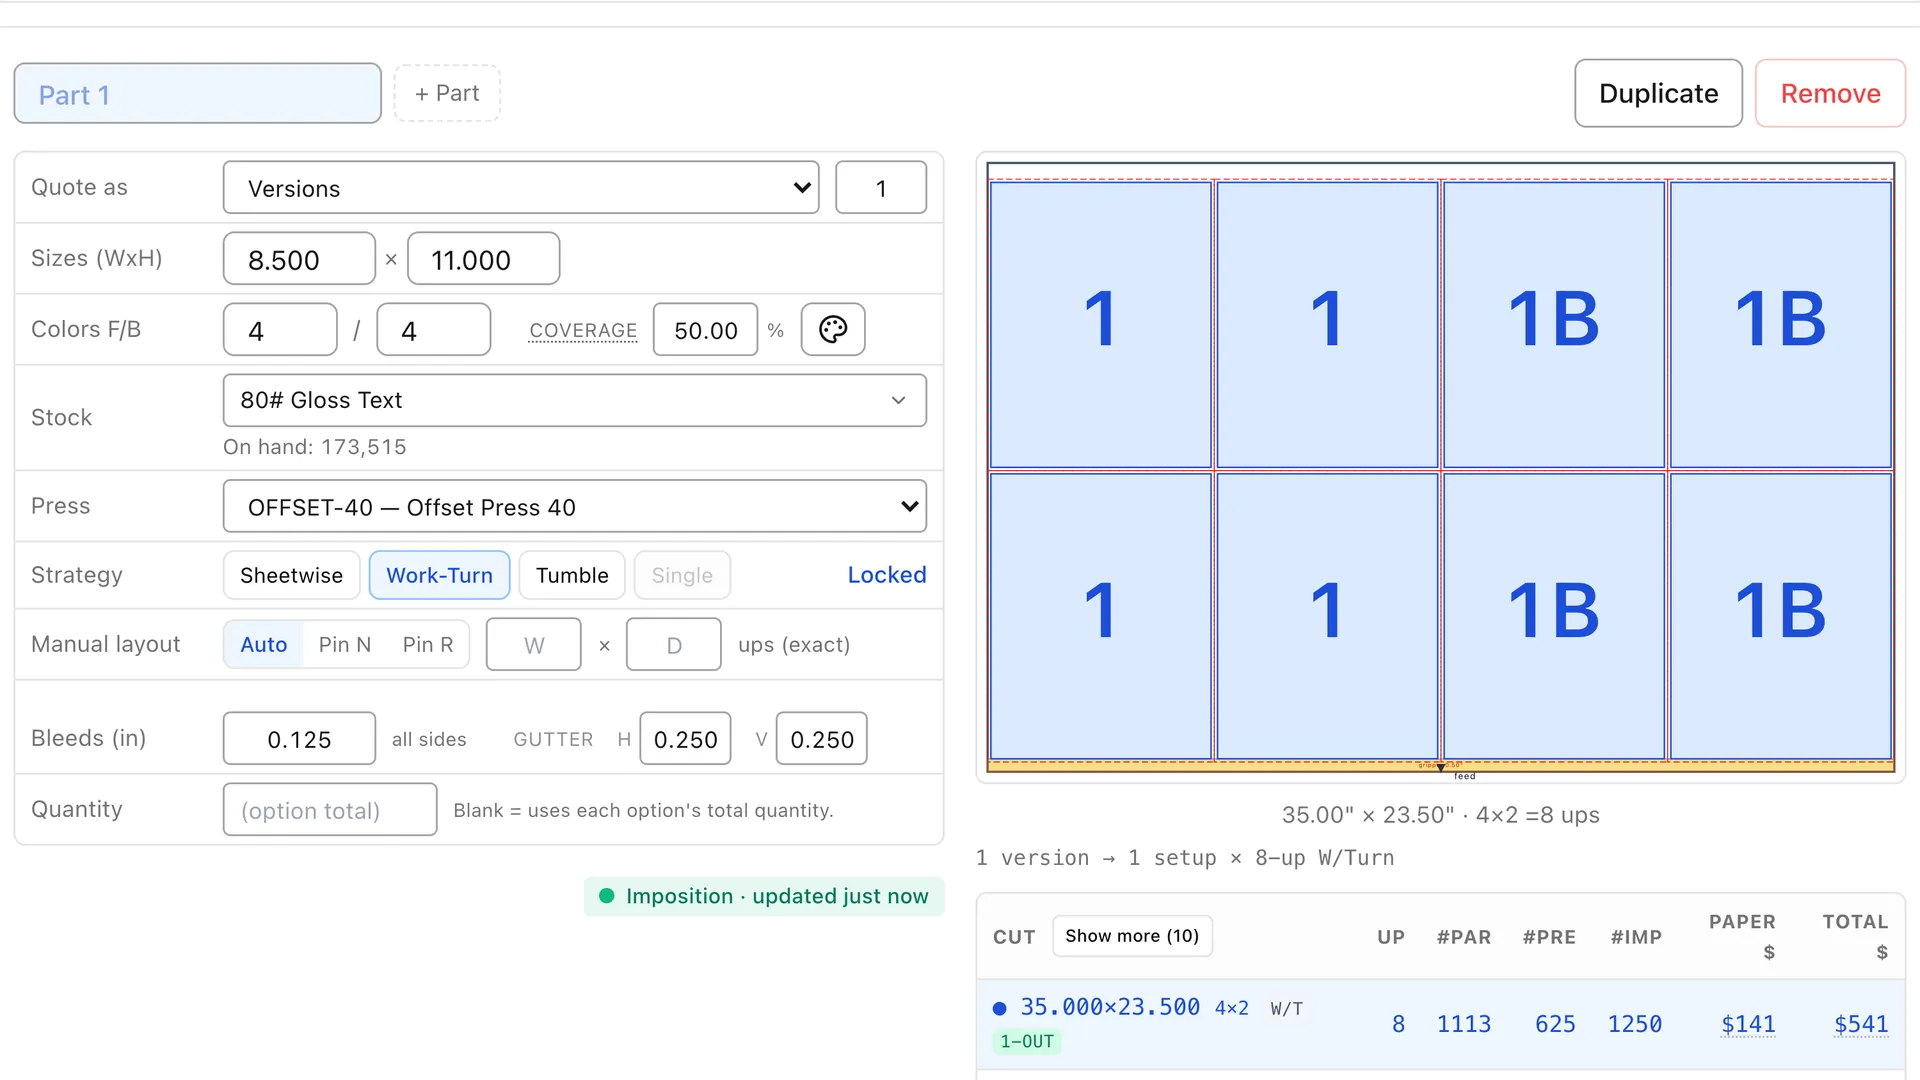Click the versions count field
Screen dimensions: 1920x1080
coord(880,188)
